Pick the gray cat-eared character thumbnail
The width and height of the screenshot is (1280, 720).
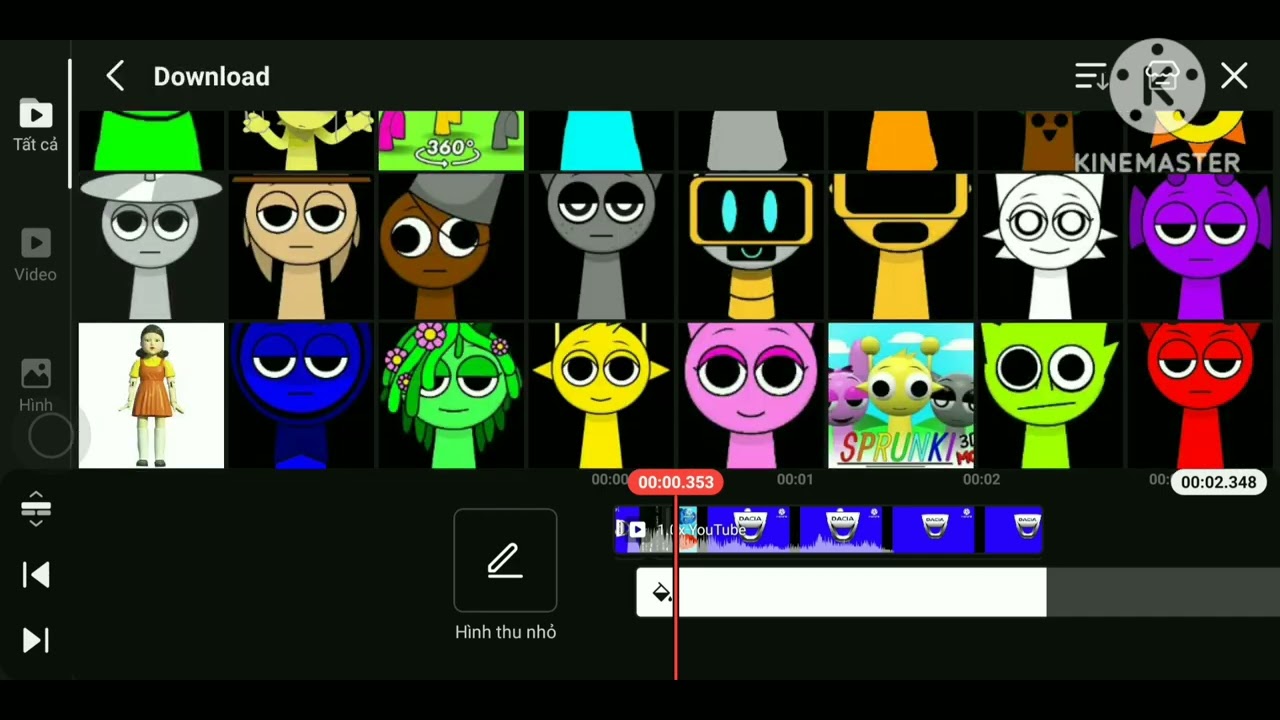(601, 246)
